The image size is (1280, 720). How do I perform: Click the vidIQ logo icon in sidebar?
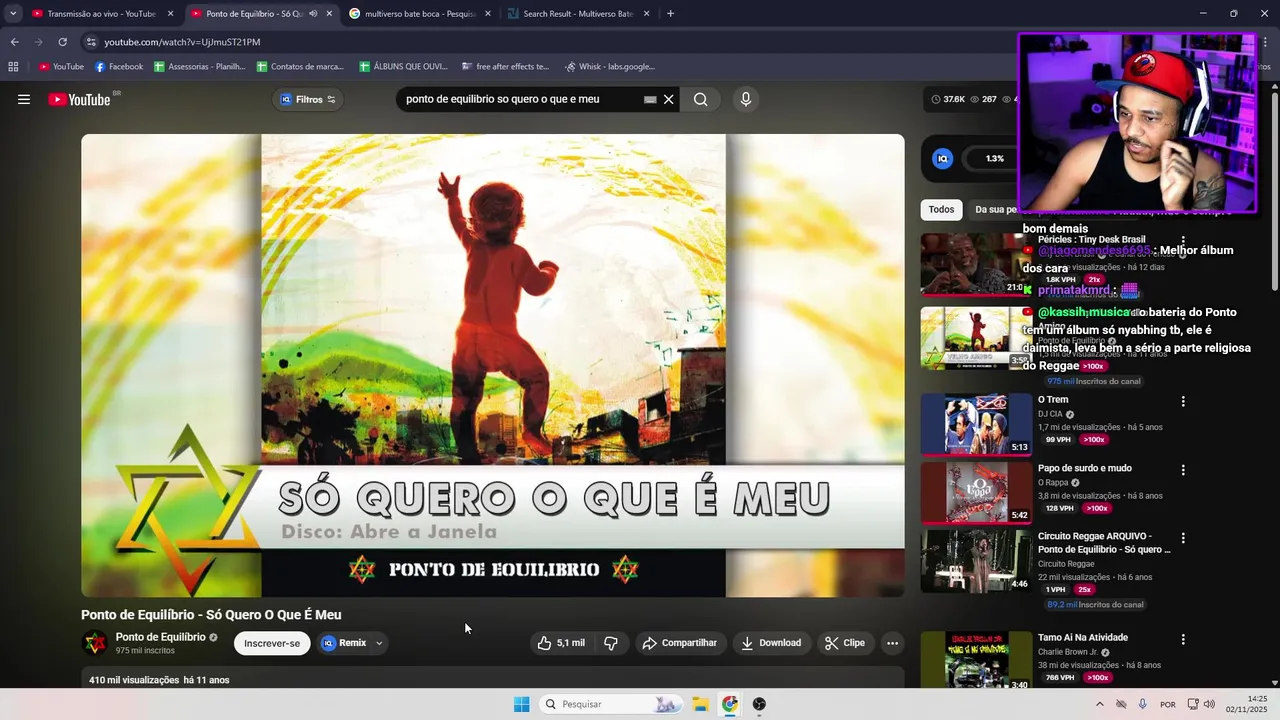pos(942,158)
